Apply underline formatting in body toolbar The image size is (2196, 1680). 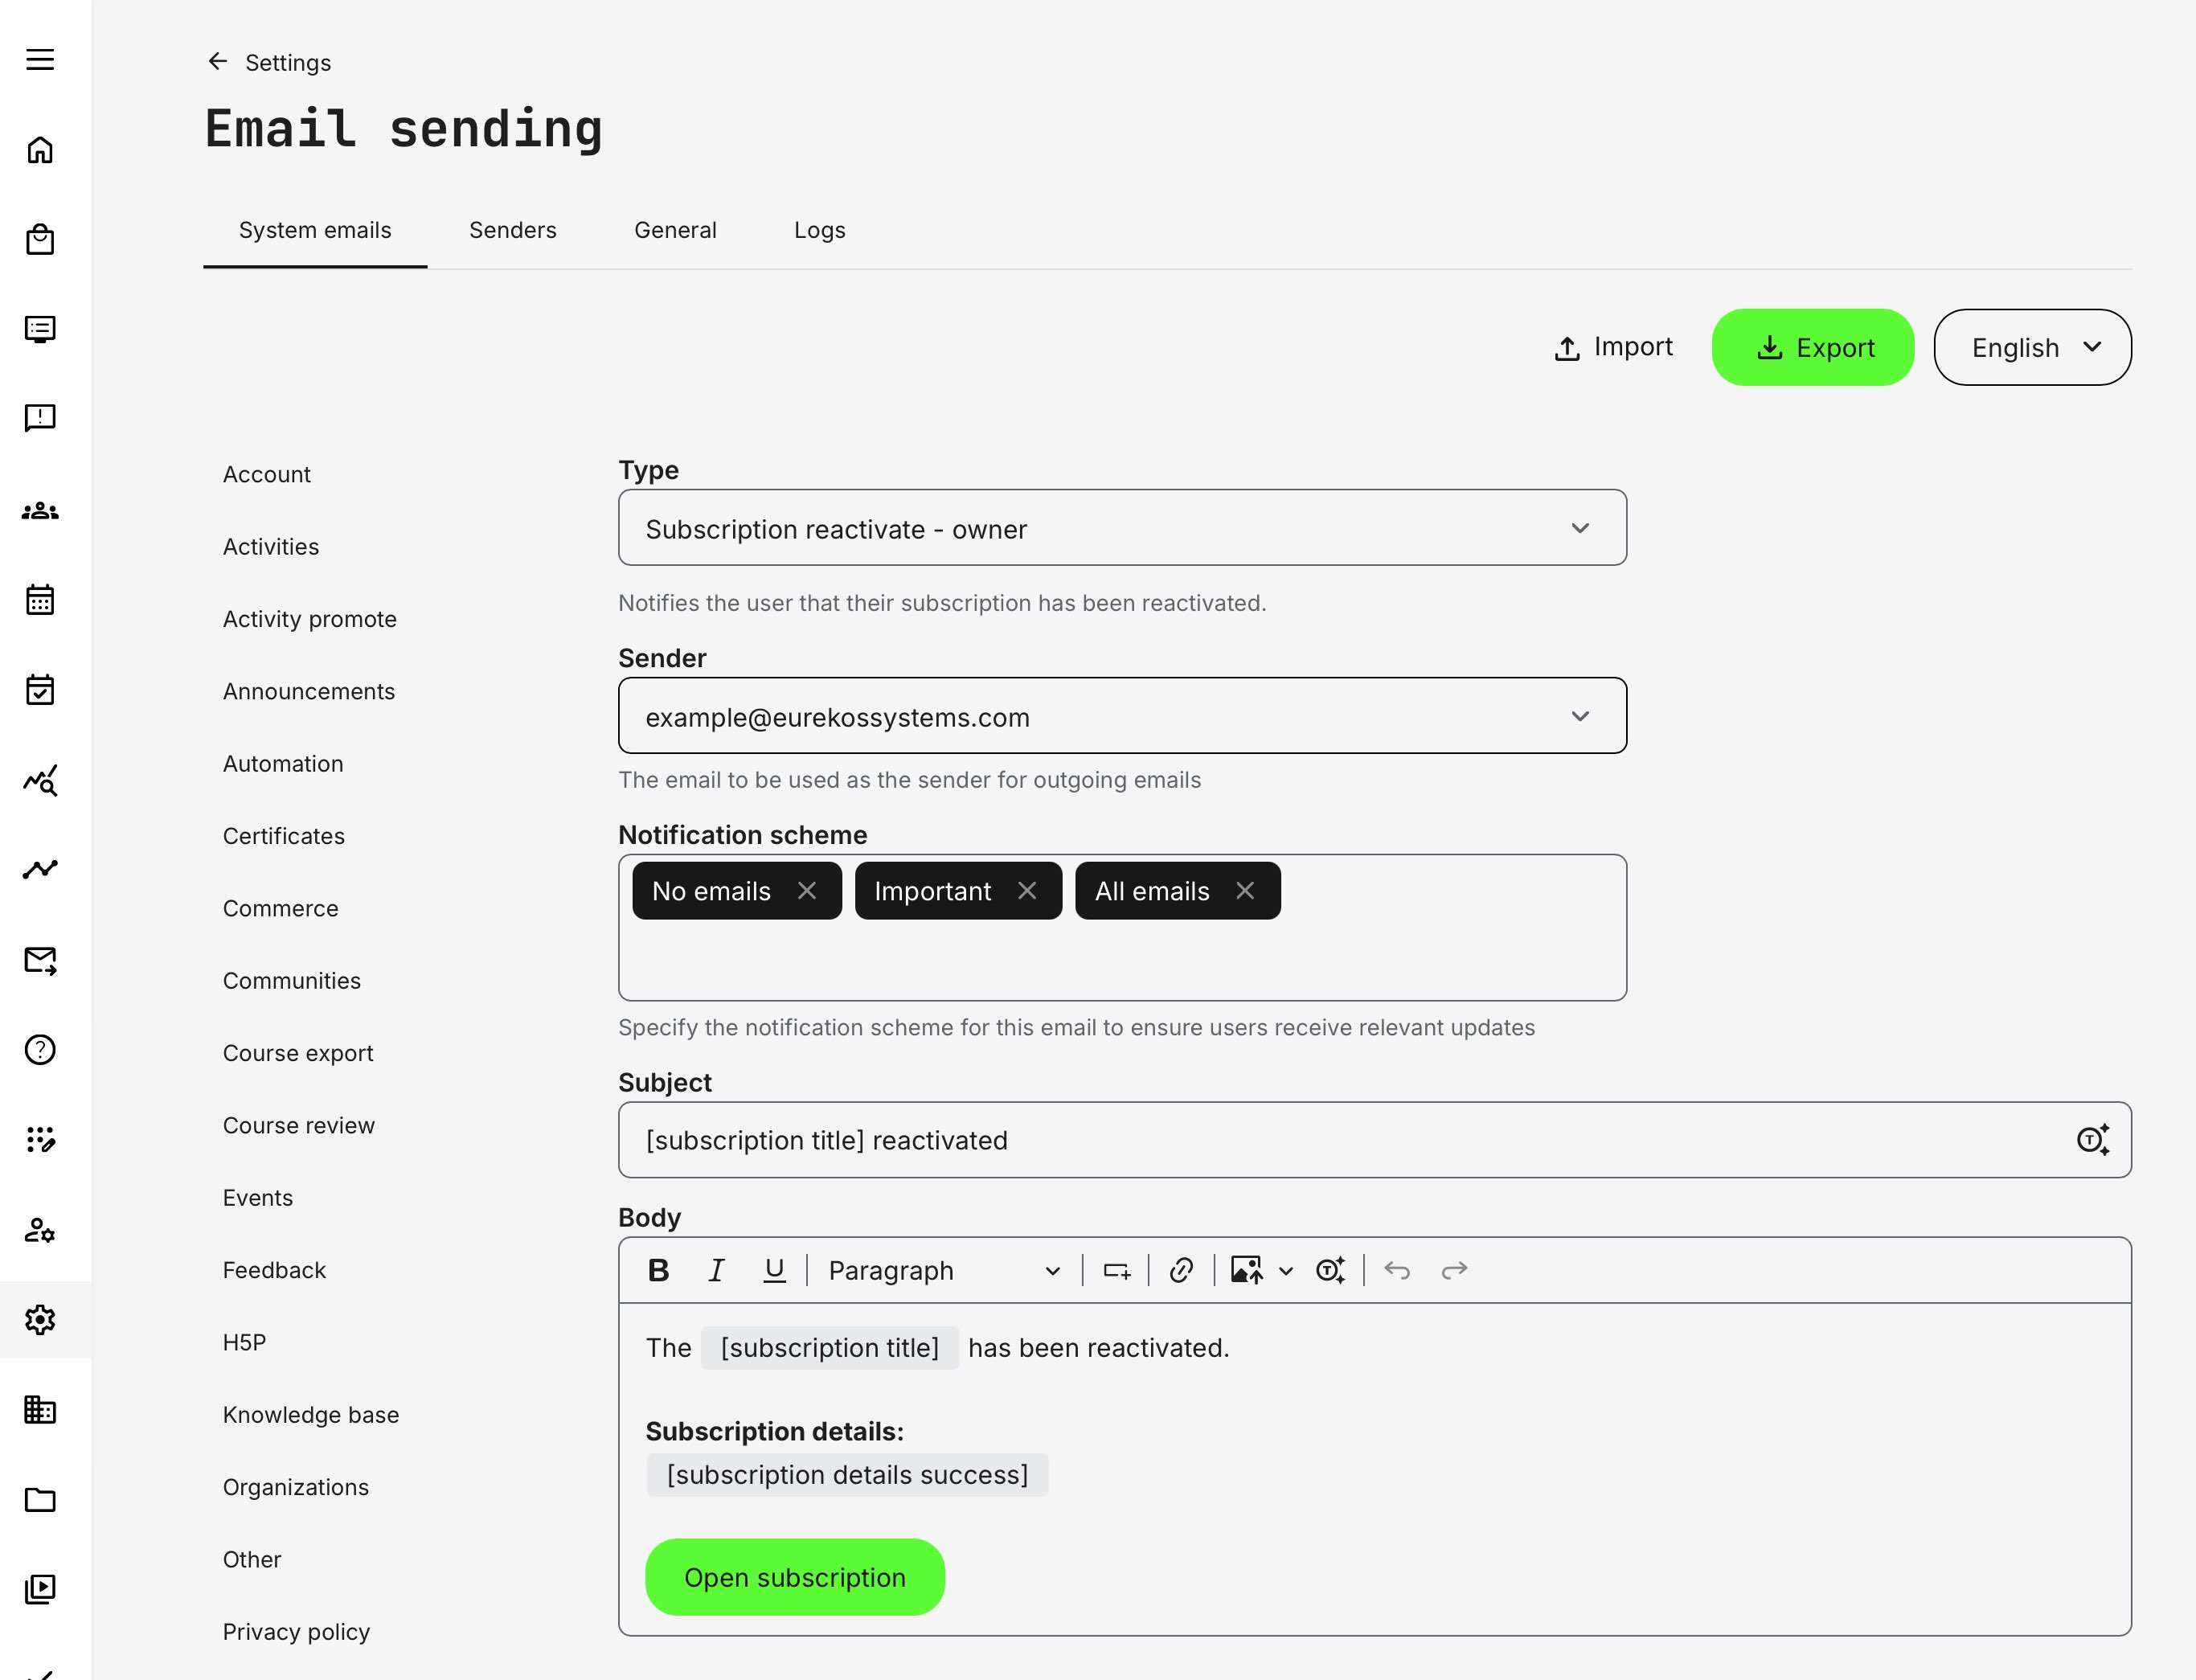point(774,1270)
